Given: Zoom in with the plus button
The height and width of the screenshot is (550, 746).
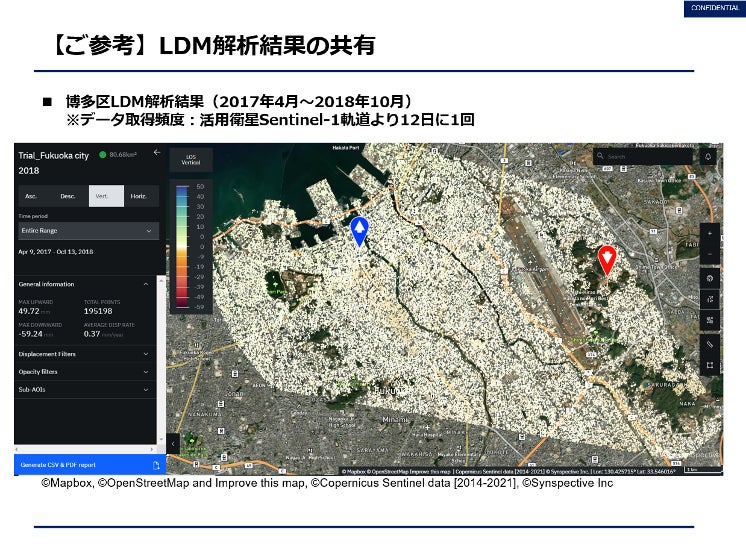Looking at the screenshot, I should click(709, 234).
